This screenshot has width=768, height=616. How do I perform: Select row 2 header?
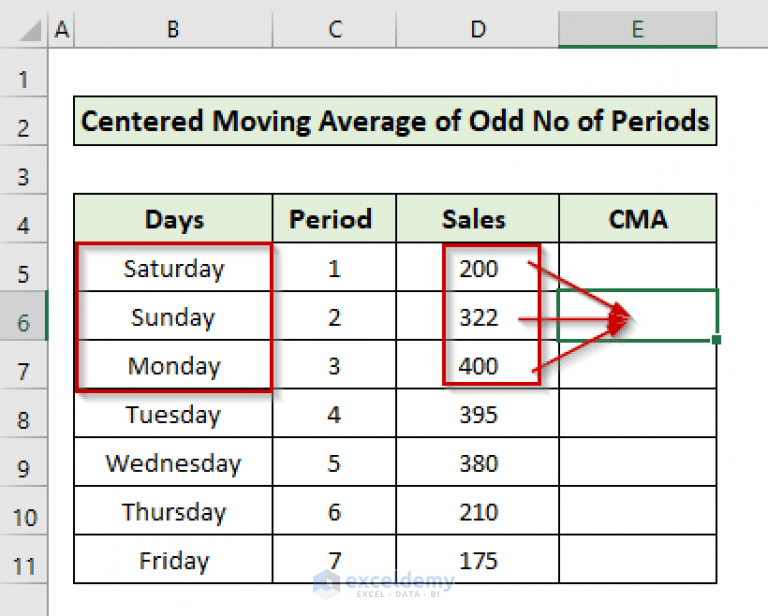coord(24,121)
